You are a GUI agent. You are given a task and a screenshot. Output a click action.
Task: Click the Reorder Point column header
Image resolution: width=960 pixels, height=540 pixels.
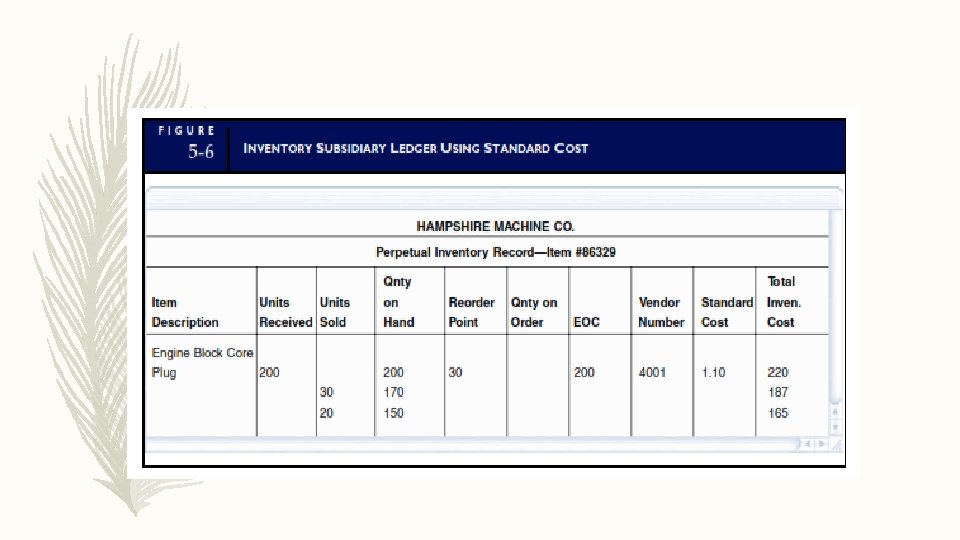(x=471, y=312)
